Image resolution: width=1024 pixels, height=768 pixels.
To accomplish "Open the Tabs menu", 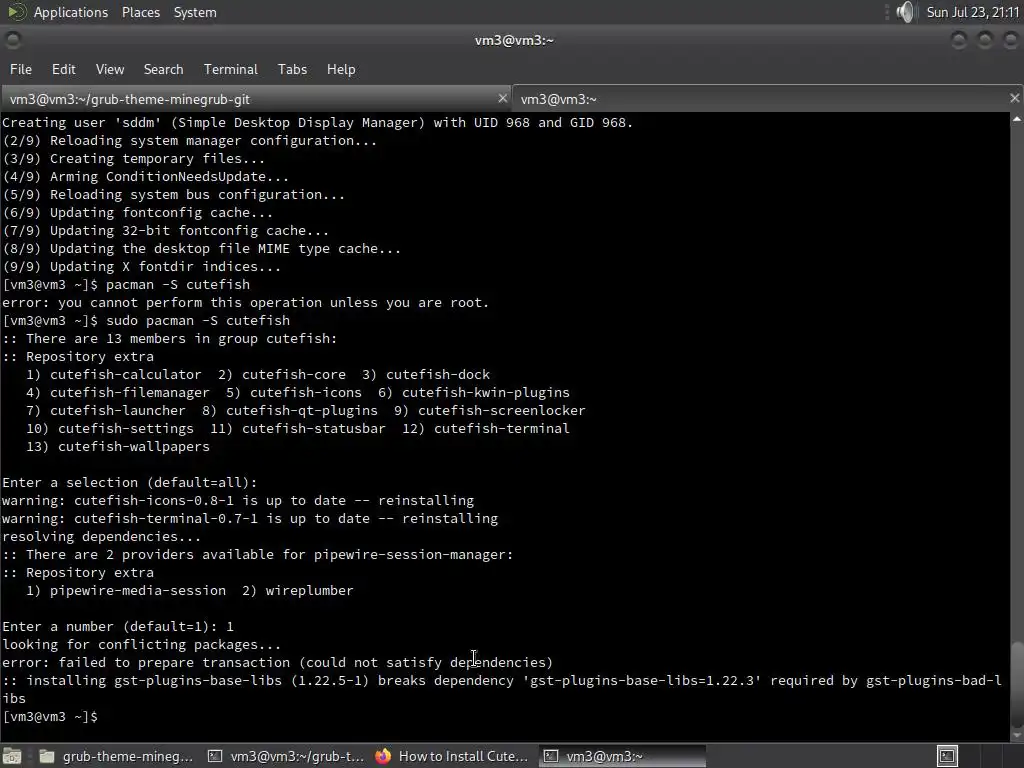I will click(292, 69).
